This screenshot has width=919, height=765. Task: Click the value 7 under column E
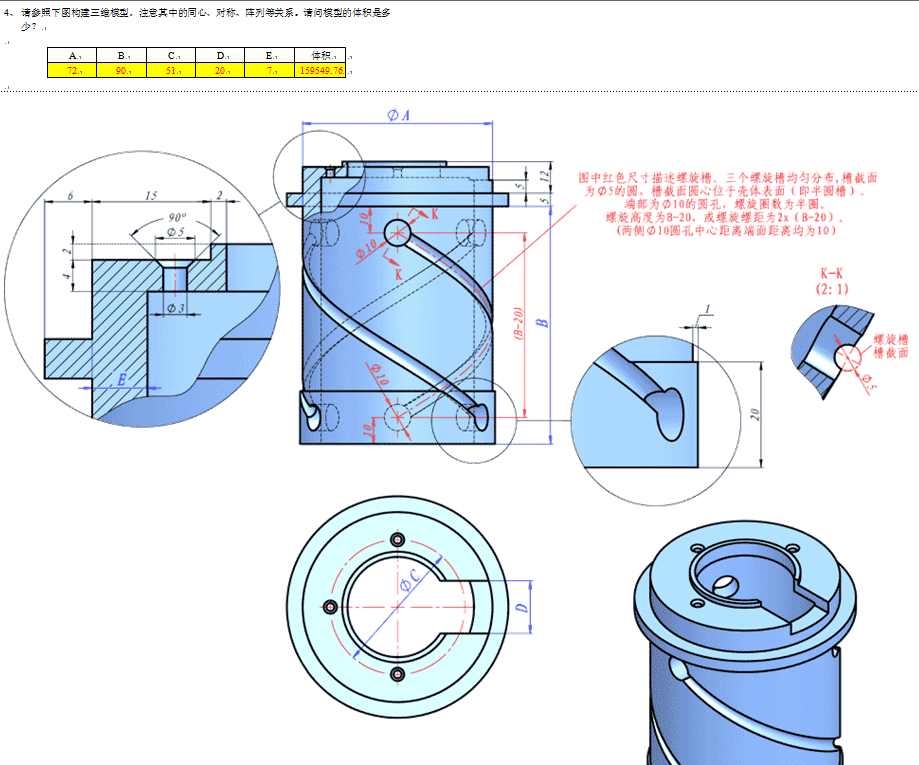270,70
